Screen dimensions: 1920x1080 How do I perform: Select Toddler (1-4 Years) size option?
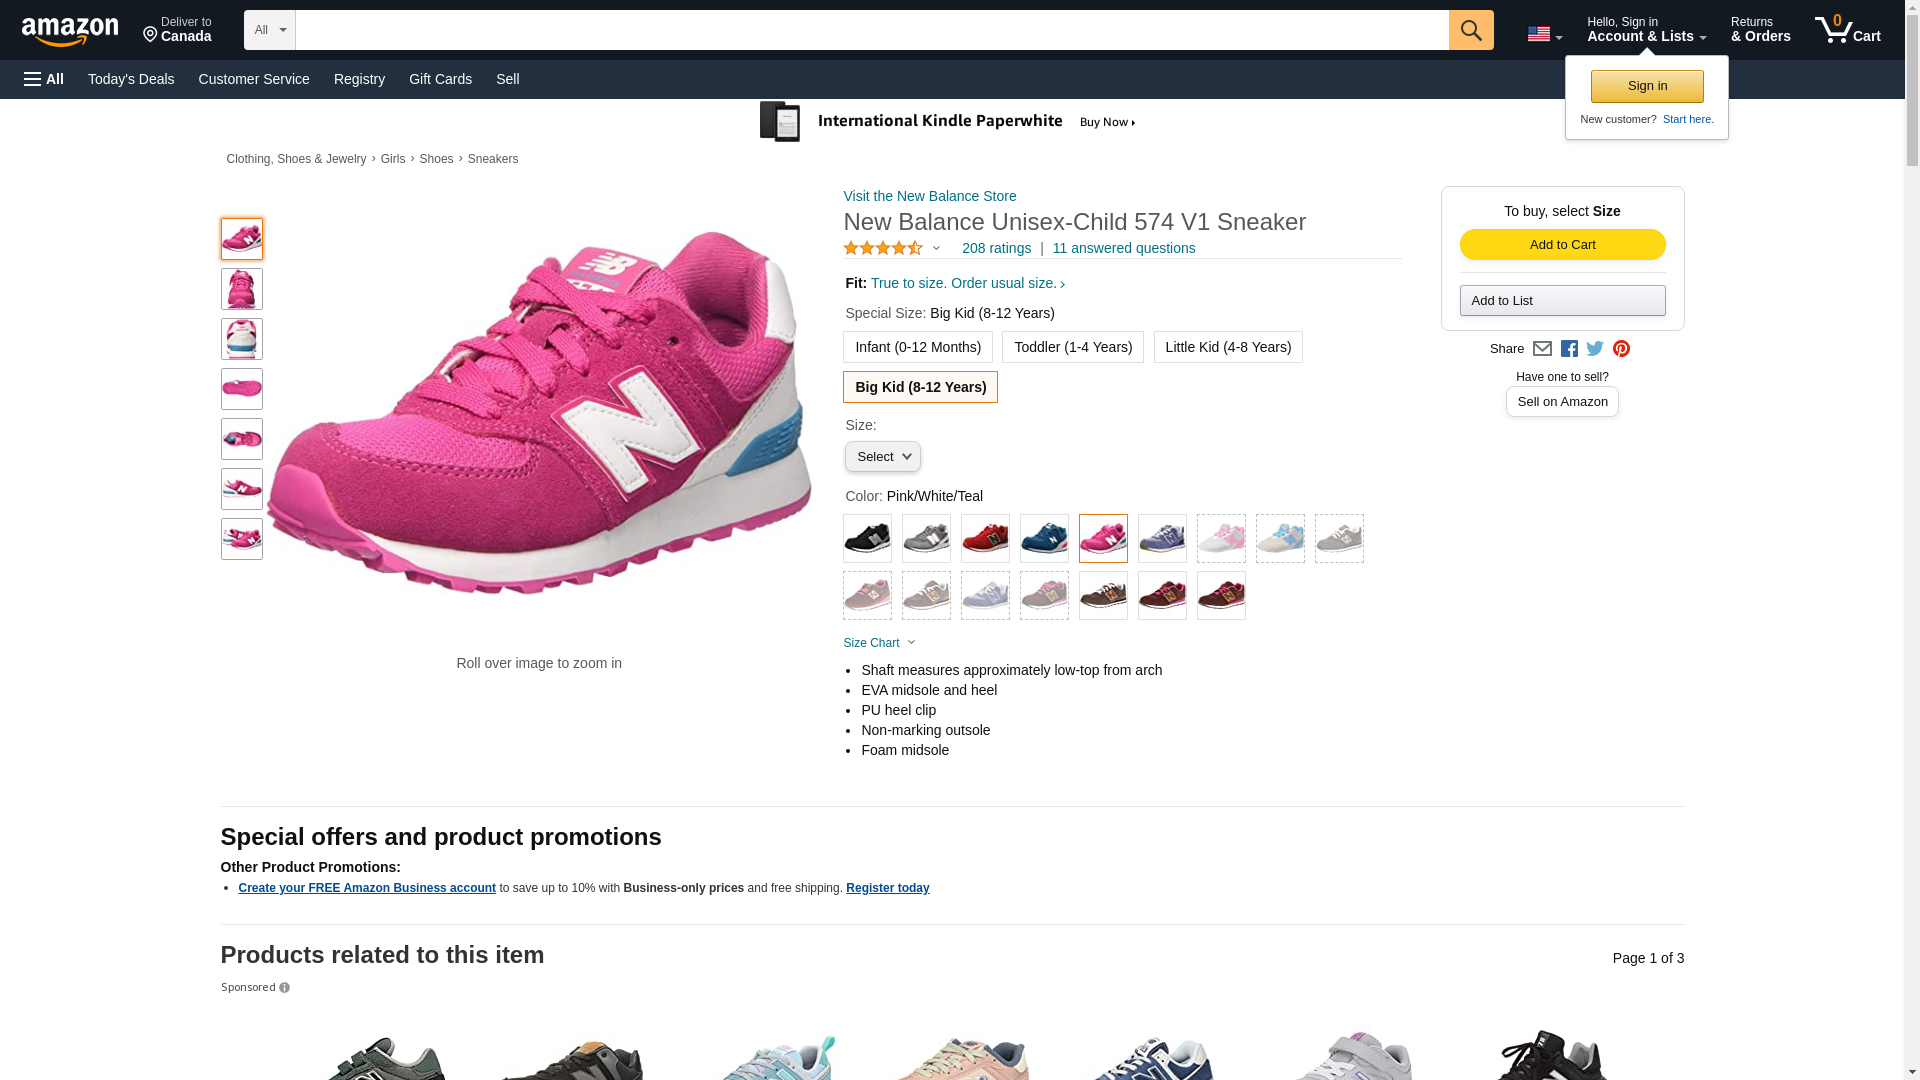click(x=1072, y=347)
